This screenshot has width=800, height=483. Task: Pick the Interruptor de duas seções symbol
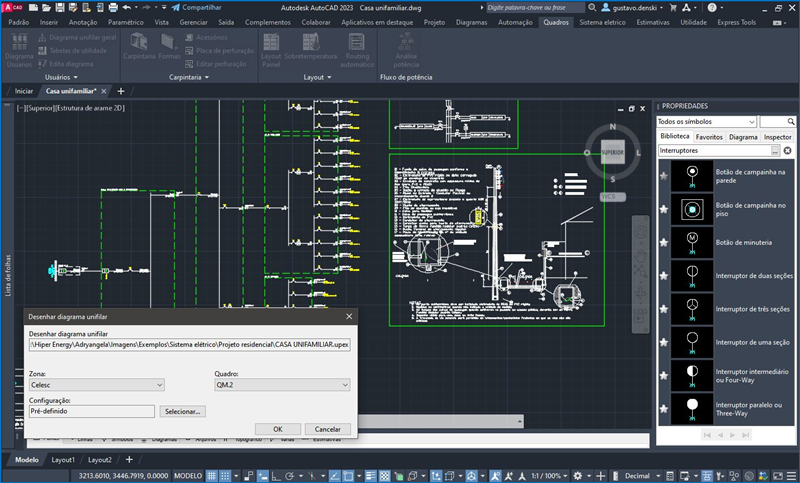(x=690, y=275)
